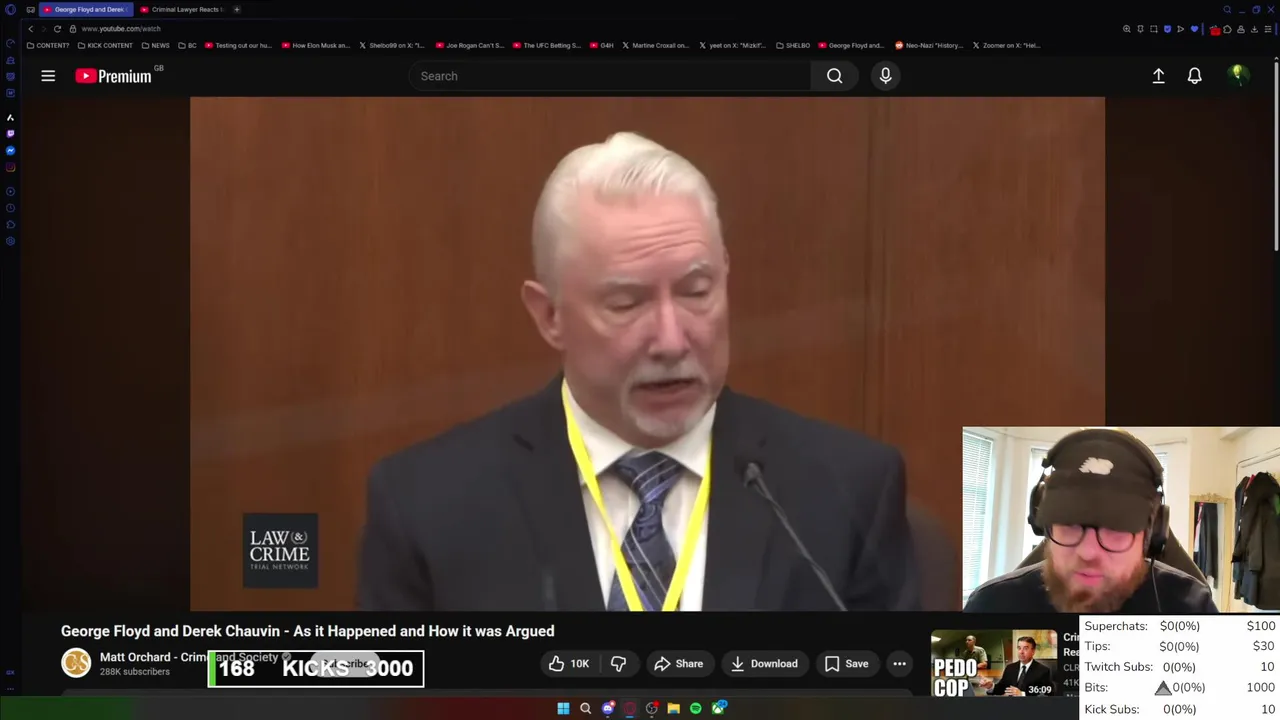Image resolution: width=1280 pixels, height=720 pixels.
Task: Click the main video player area
Action: [x=647, y=353]
